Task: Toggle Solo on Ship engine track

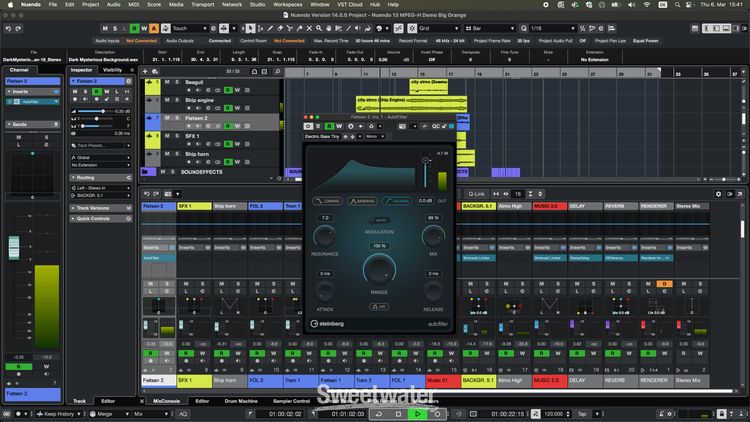Action: tap(176, 100)
